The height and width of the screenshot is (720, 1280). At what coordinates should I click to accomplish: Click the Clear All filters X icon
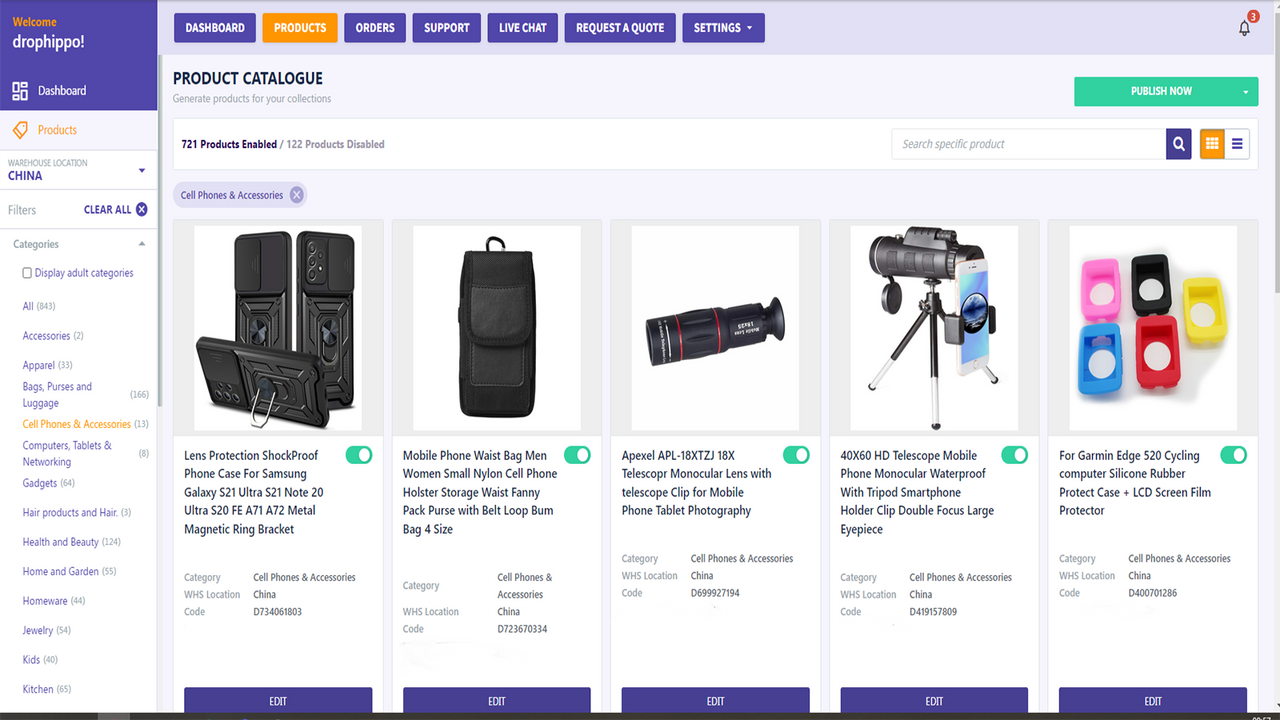[x=141, y=209]
